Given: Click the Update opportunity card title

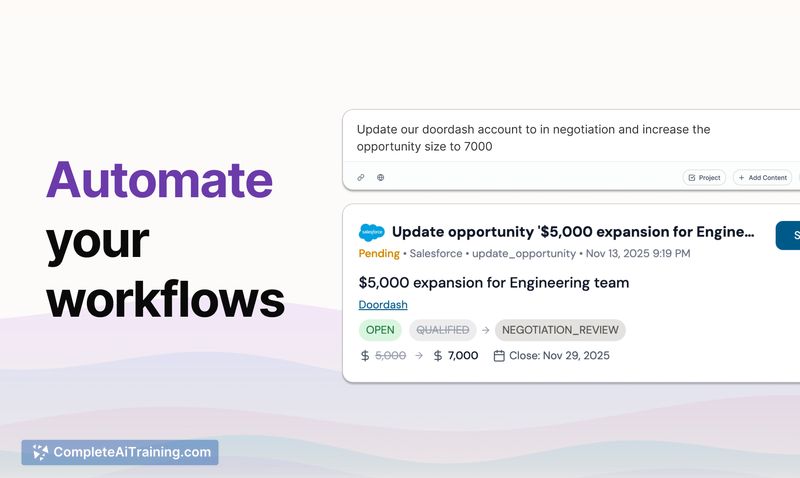Looking at the screenshot, I should 573,232.
